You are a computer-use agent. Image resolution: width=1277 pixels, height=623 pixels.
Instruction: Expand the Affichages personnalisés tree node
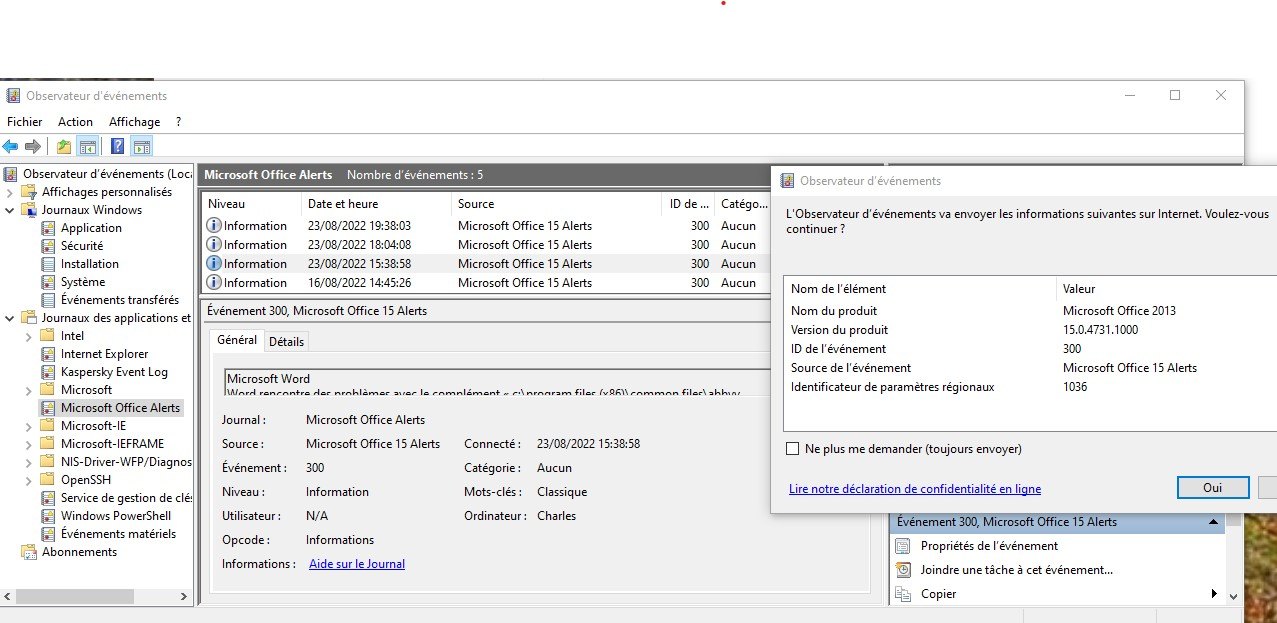pyautogui.click(x=10, y=192)
